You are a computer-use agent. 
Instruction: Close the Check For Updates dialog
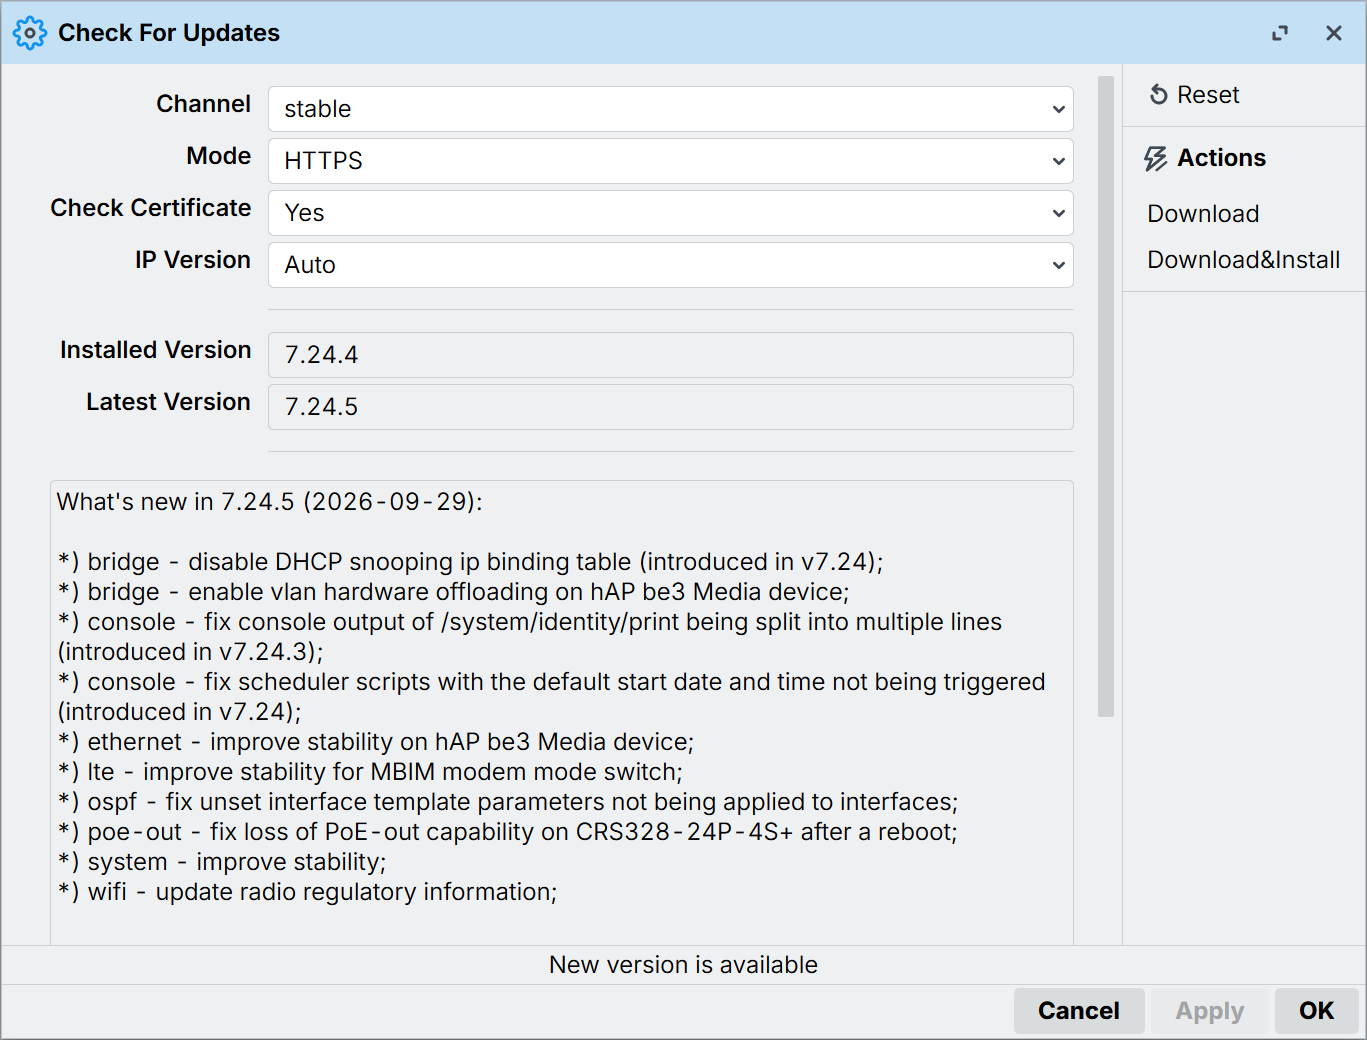(1334, 33)
